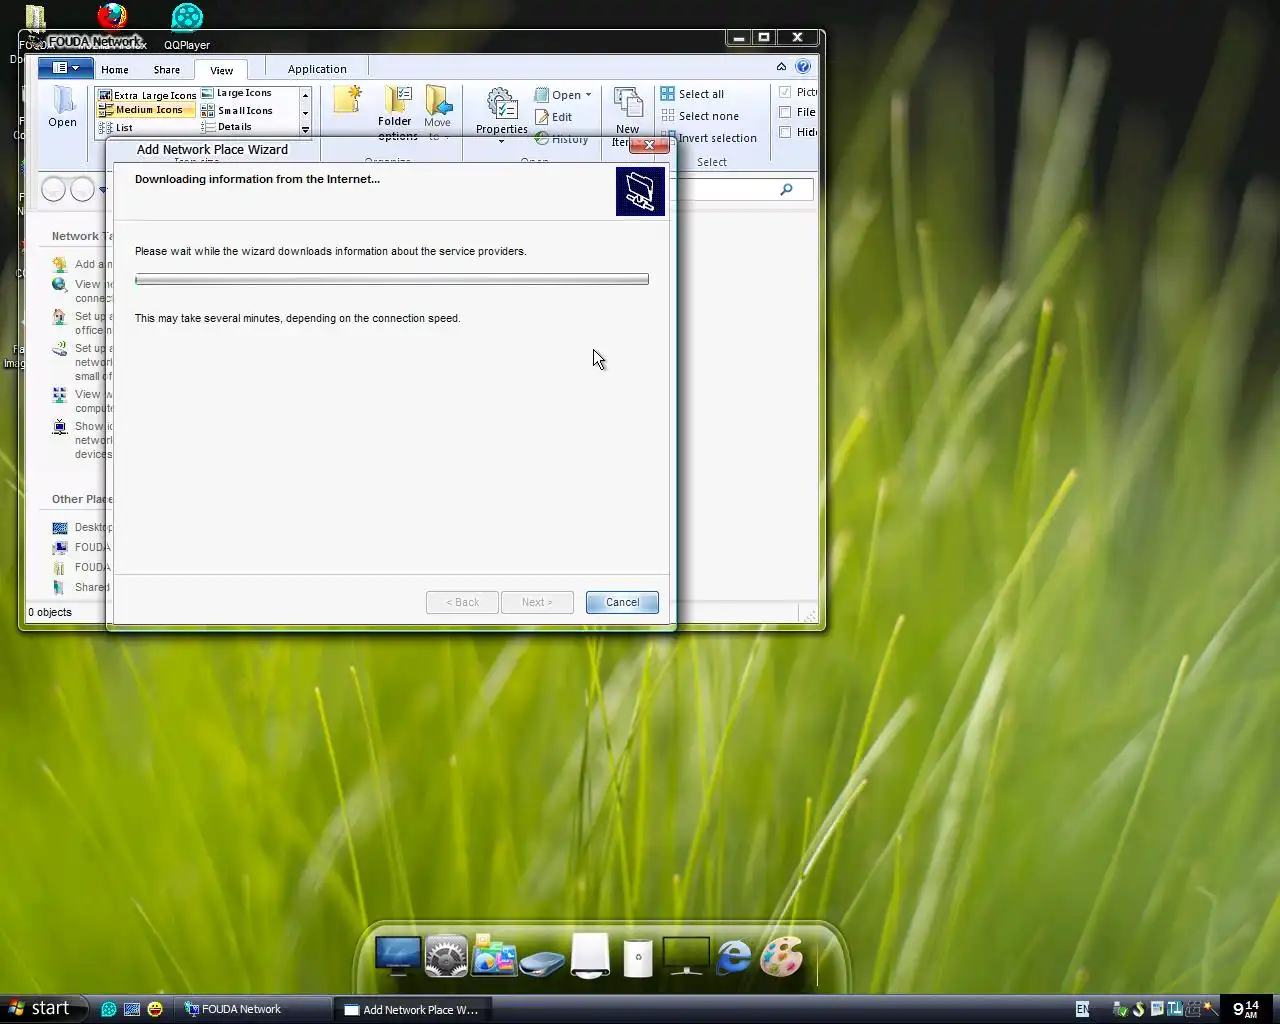Click Select none in ribbon

tap(700, 116)
